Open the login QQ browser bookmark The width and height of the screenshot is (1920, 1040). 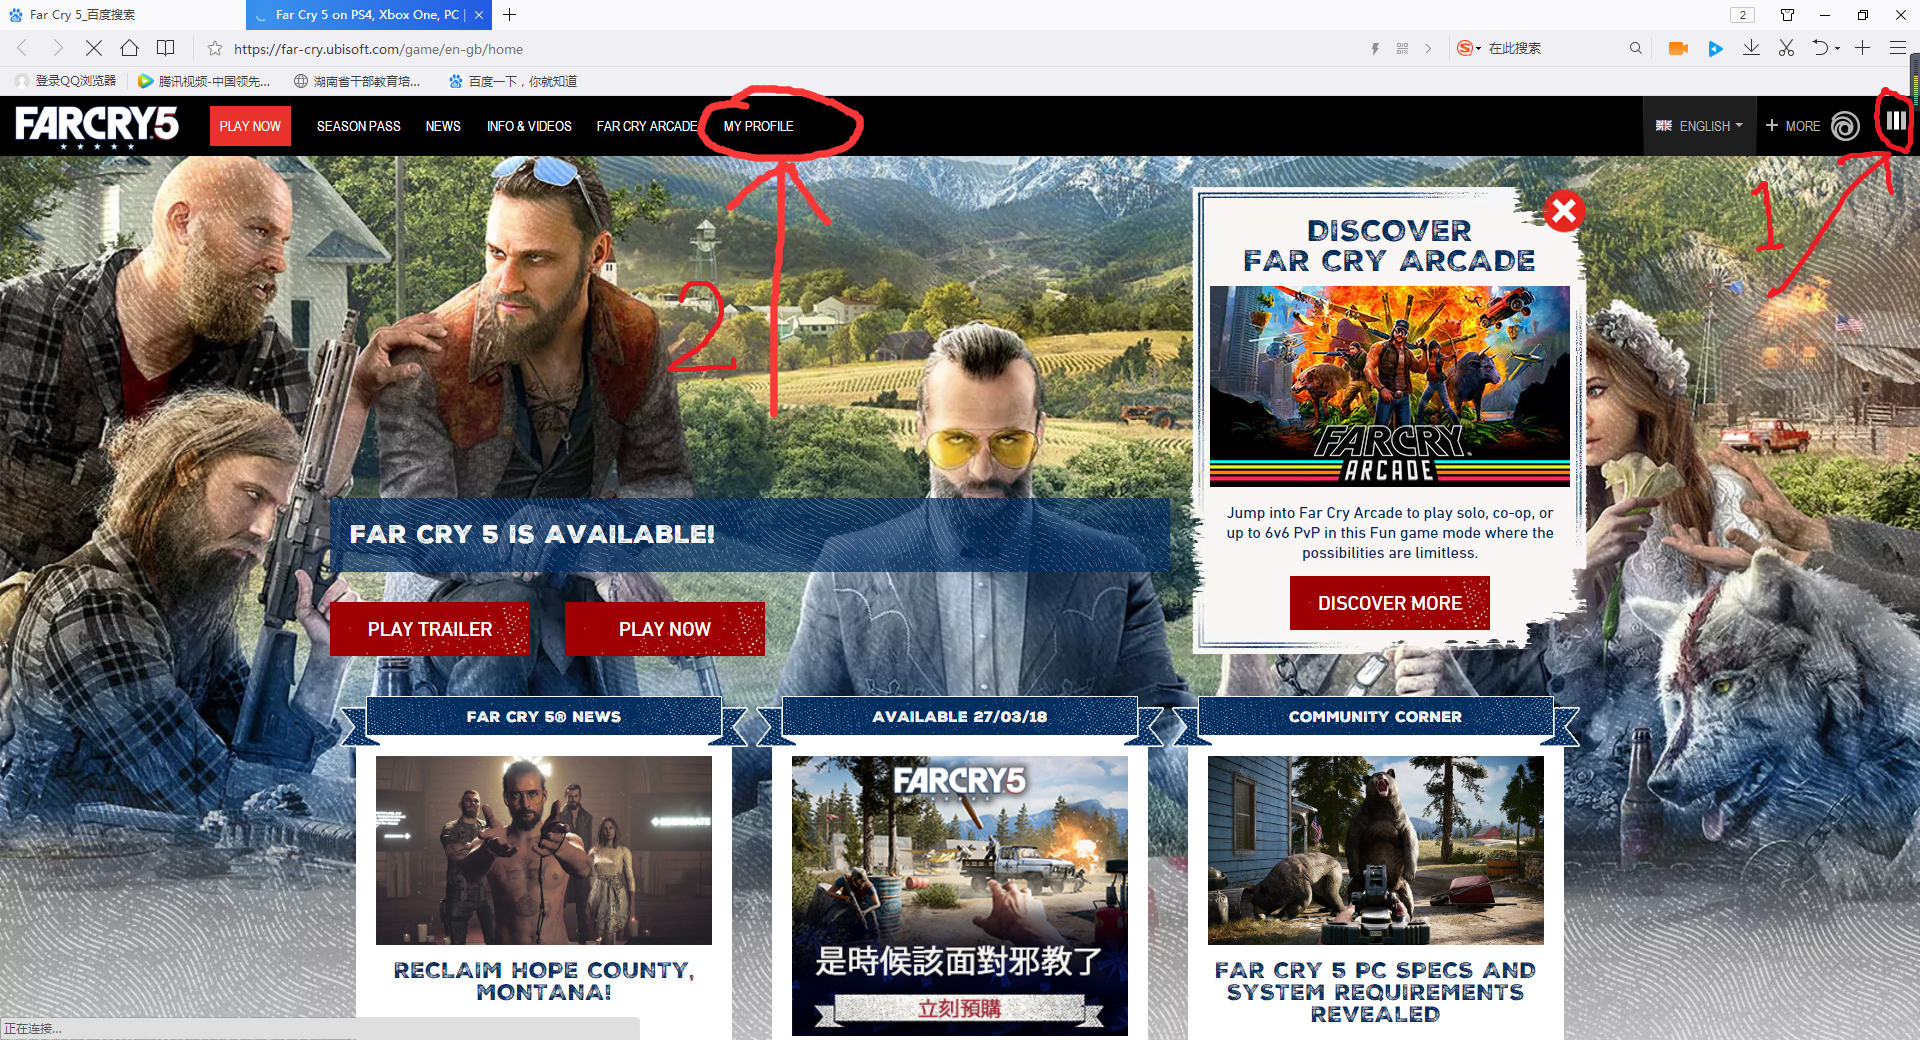pos(66,81)
